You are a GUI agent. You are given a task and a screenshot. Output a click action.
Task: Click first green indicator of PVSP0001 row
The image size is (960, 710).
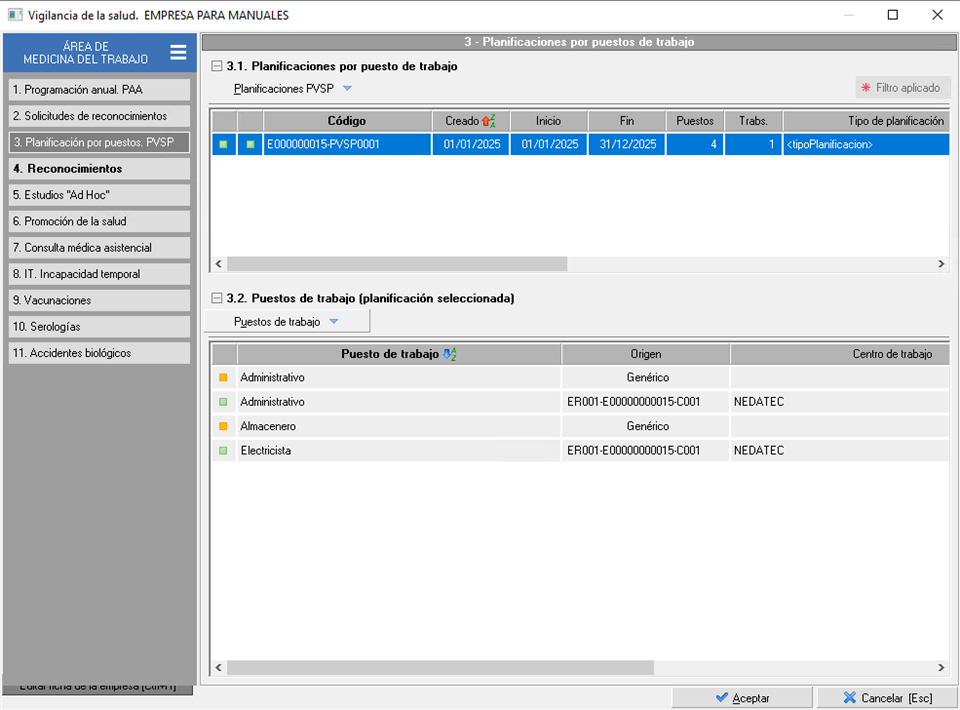pyautogui.click(x=223, y=145)
